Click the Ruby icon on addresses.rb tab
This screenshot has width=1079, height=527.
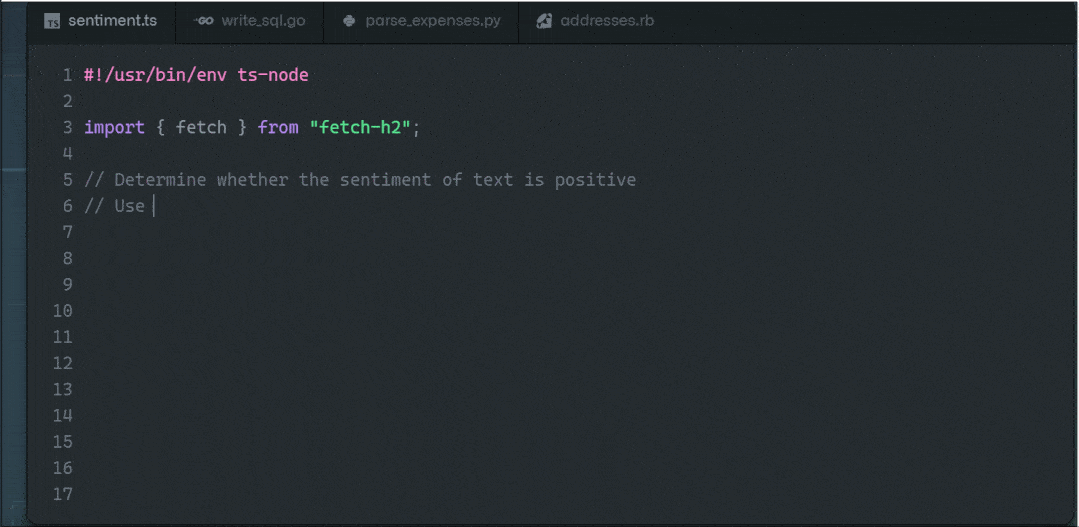tap(544, 21)
